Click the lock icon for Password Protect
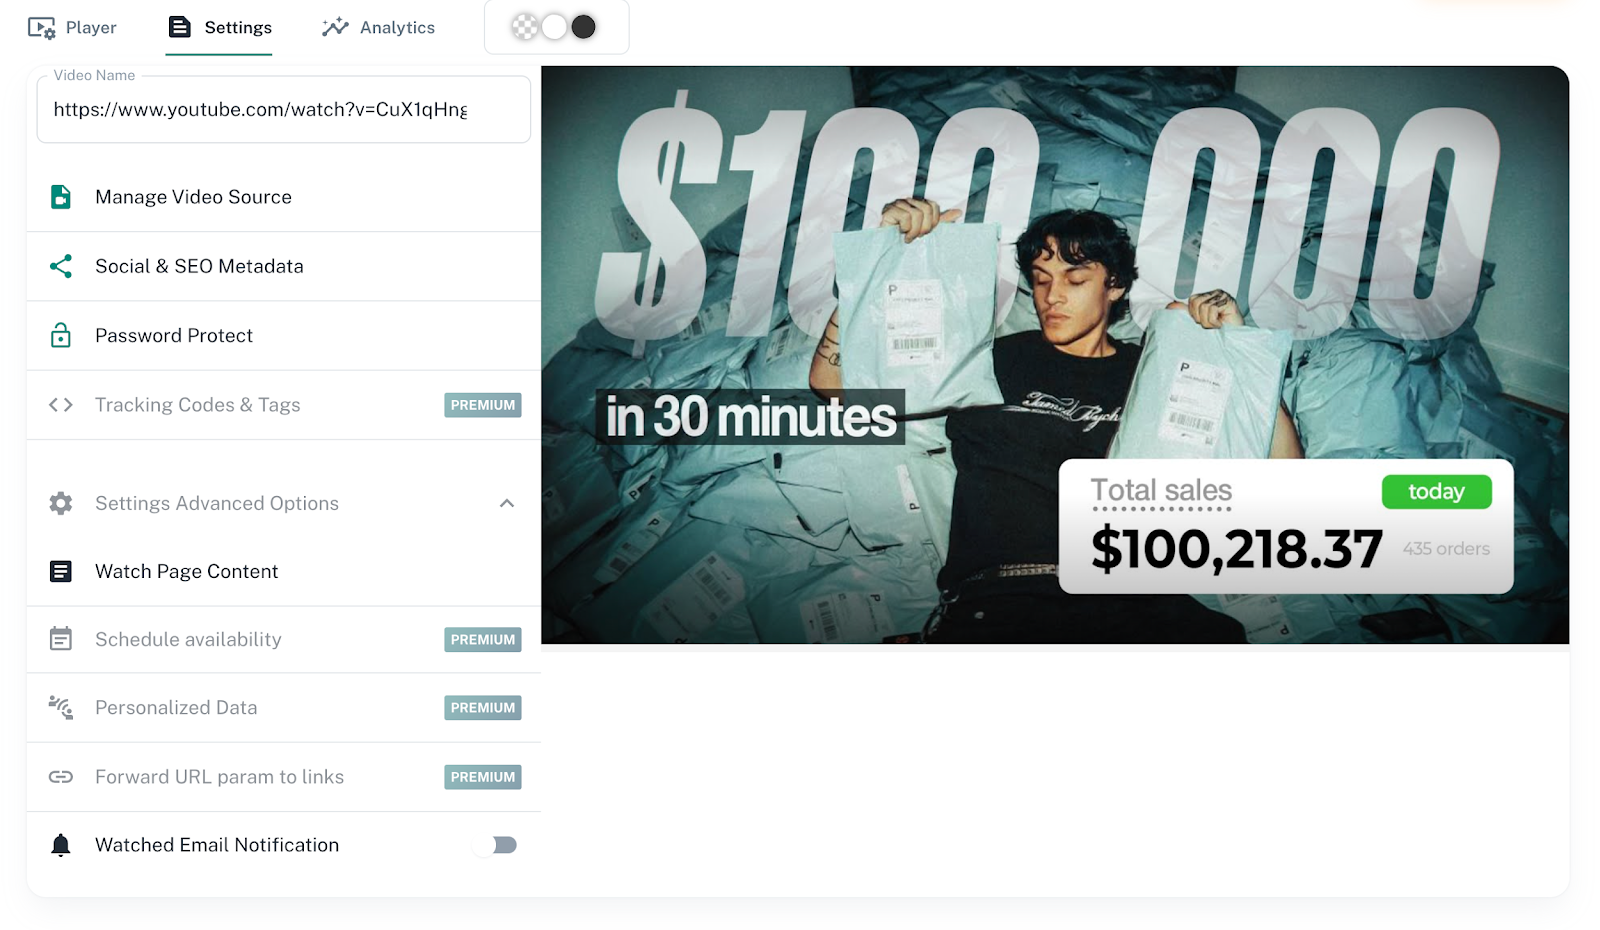 coord(61,335)
